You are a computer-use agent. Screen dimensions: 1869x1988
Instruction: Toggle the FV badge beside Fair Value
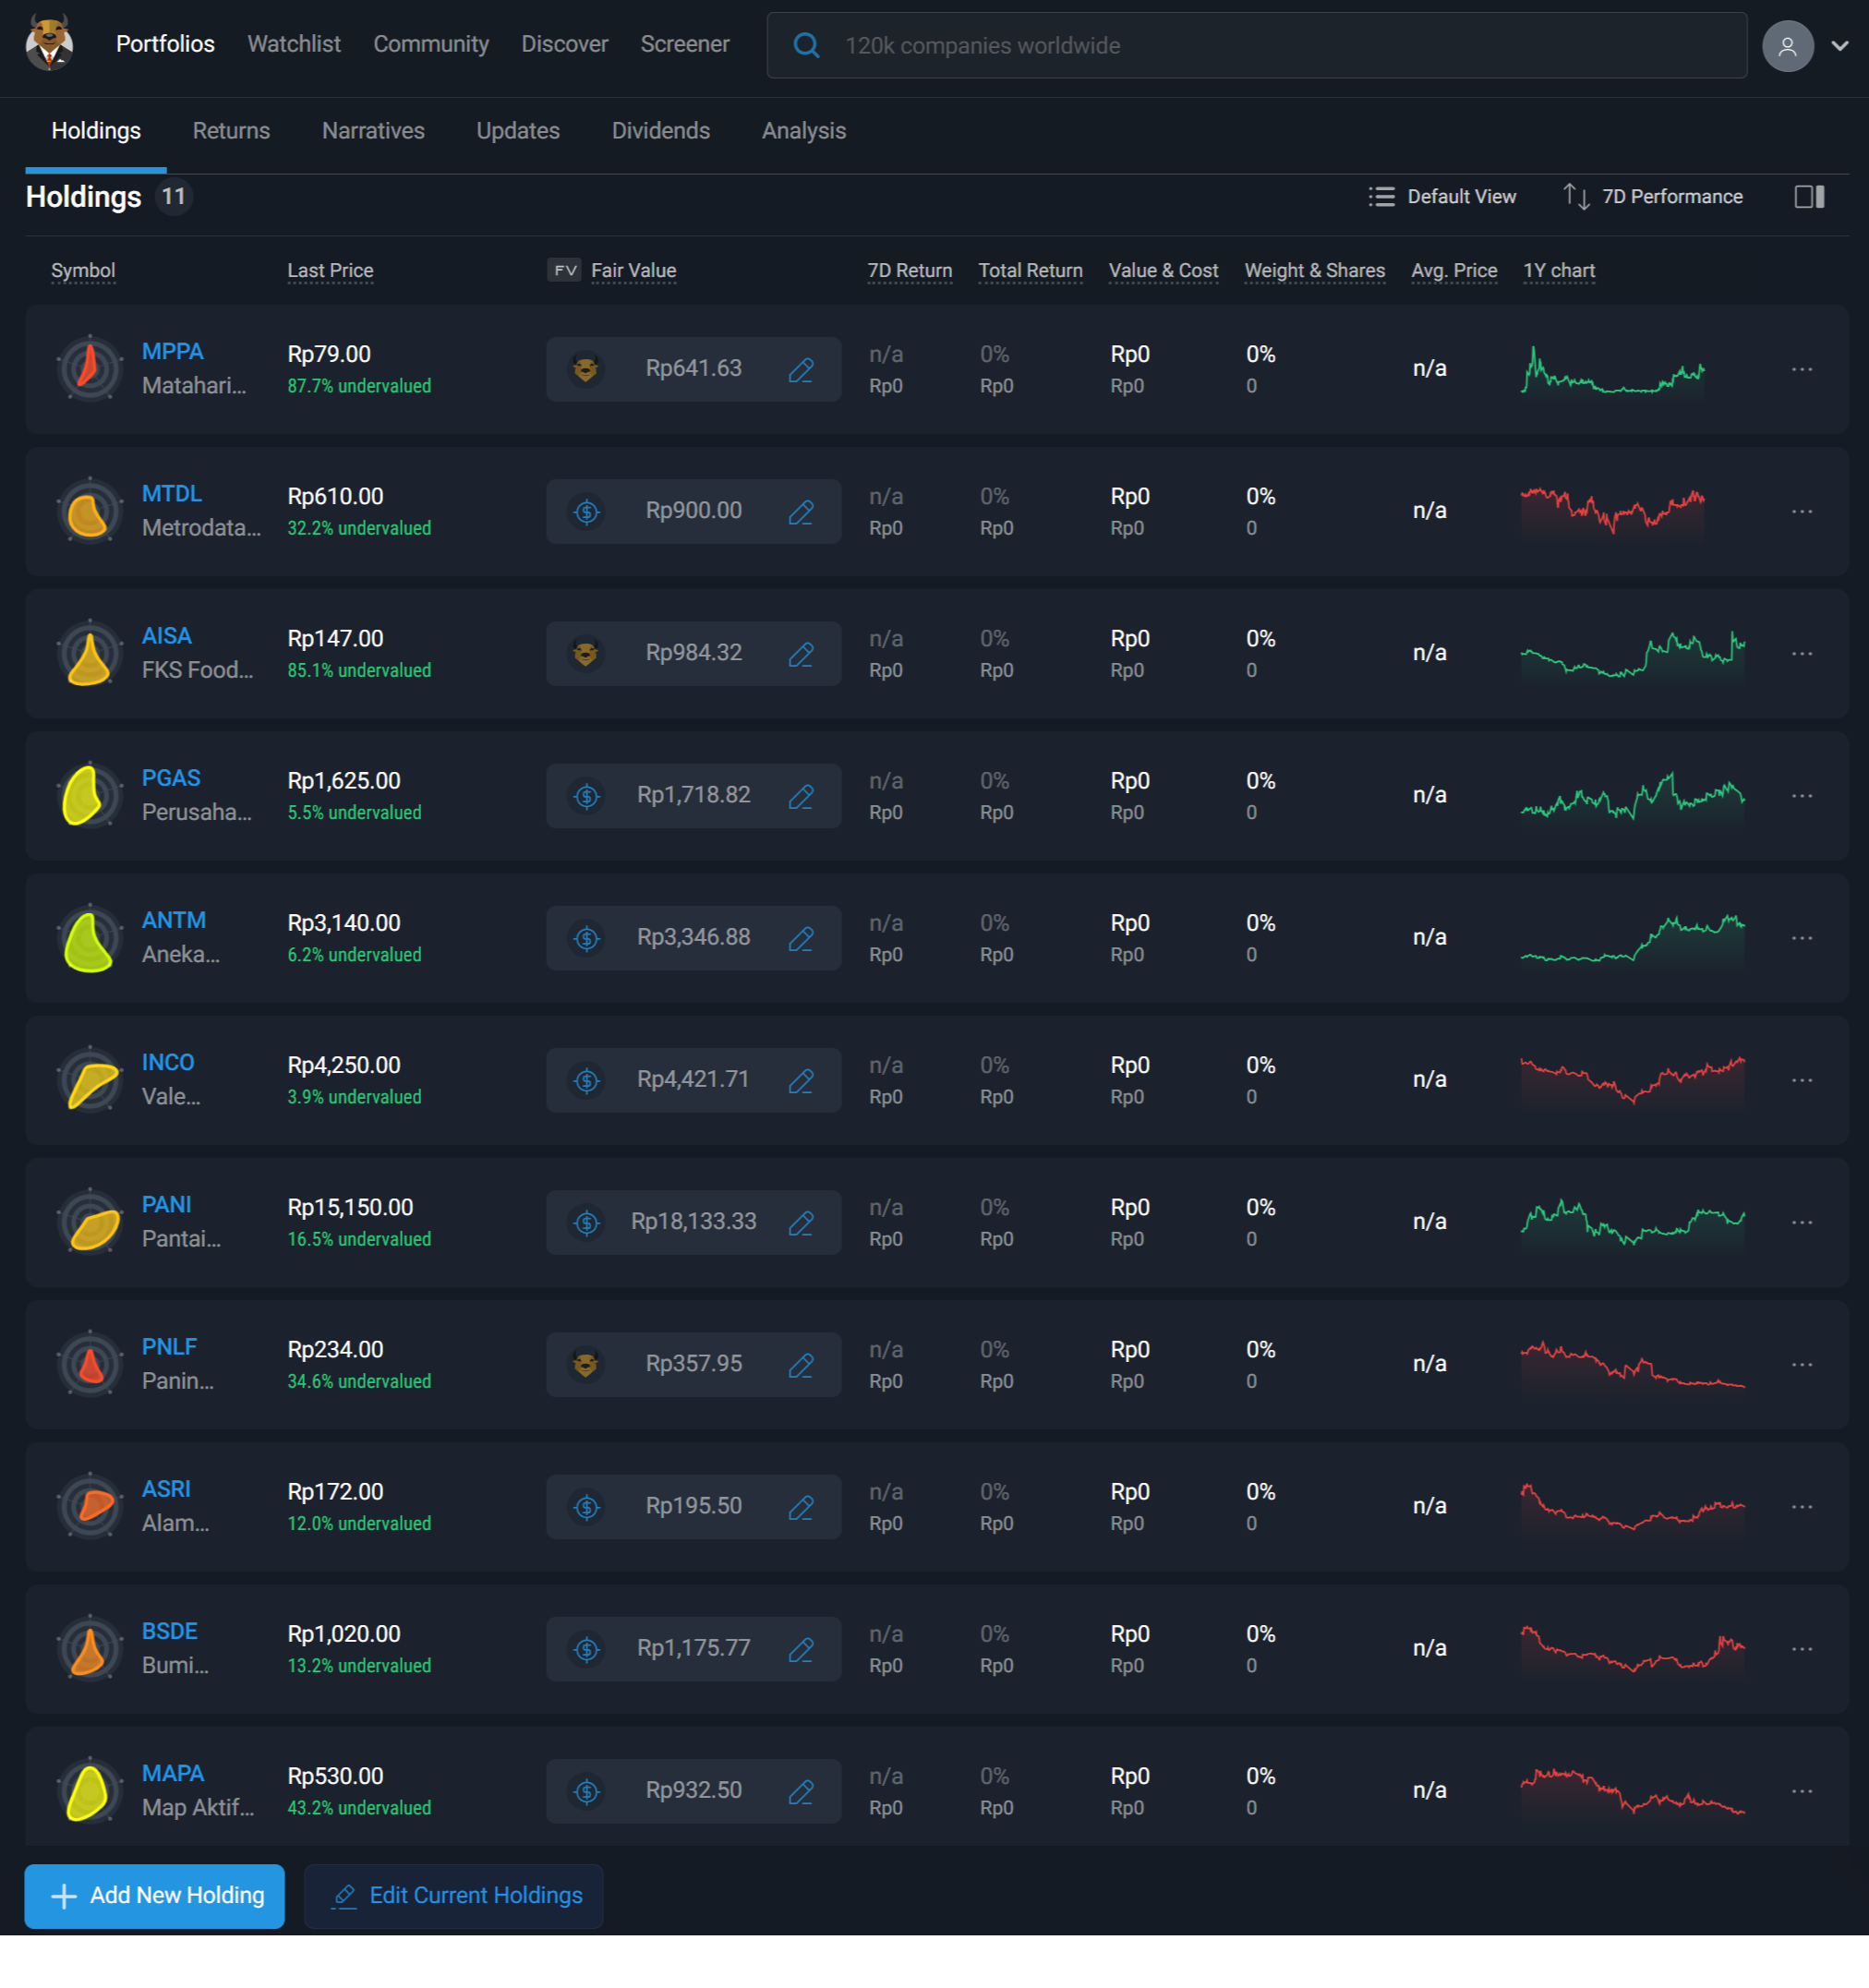(564, 270)
